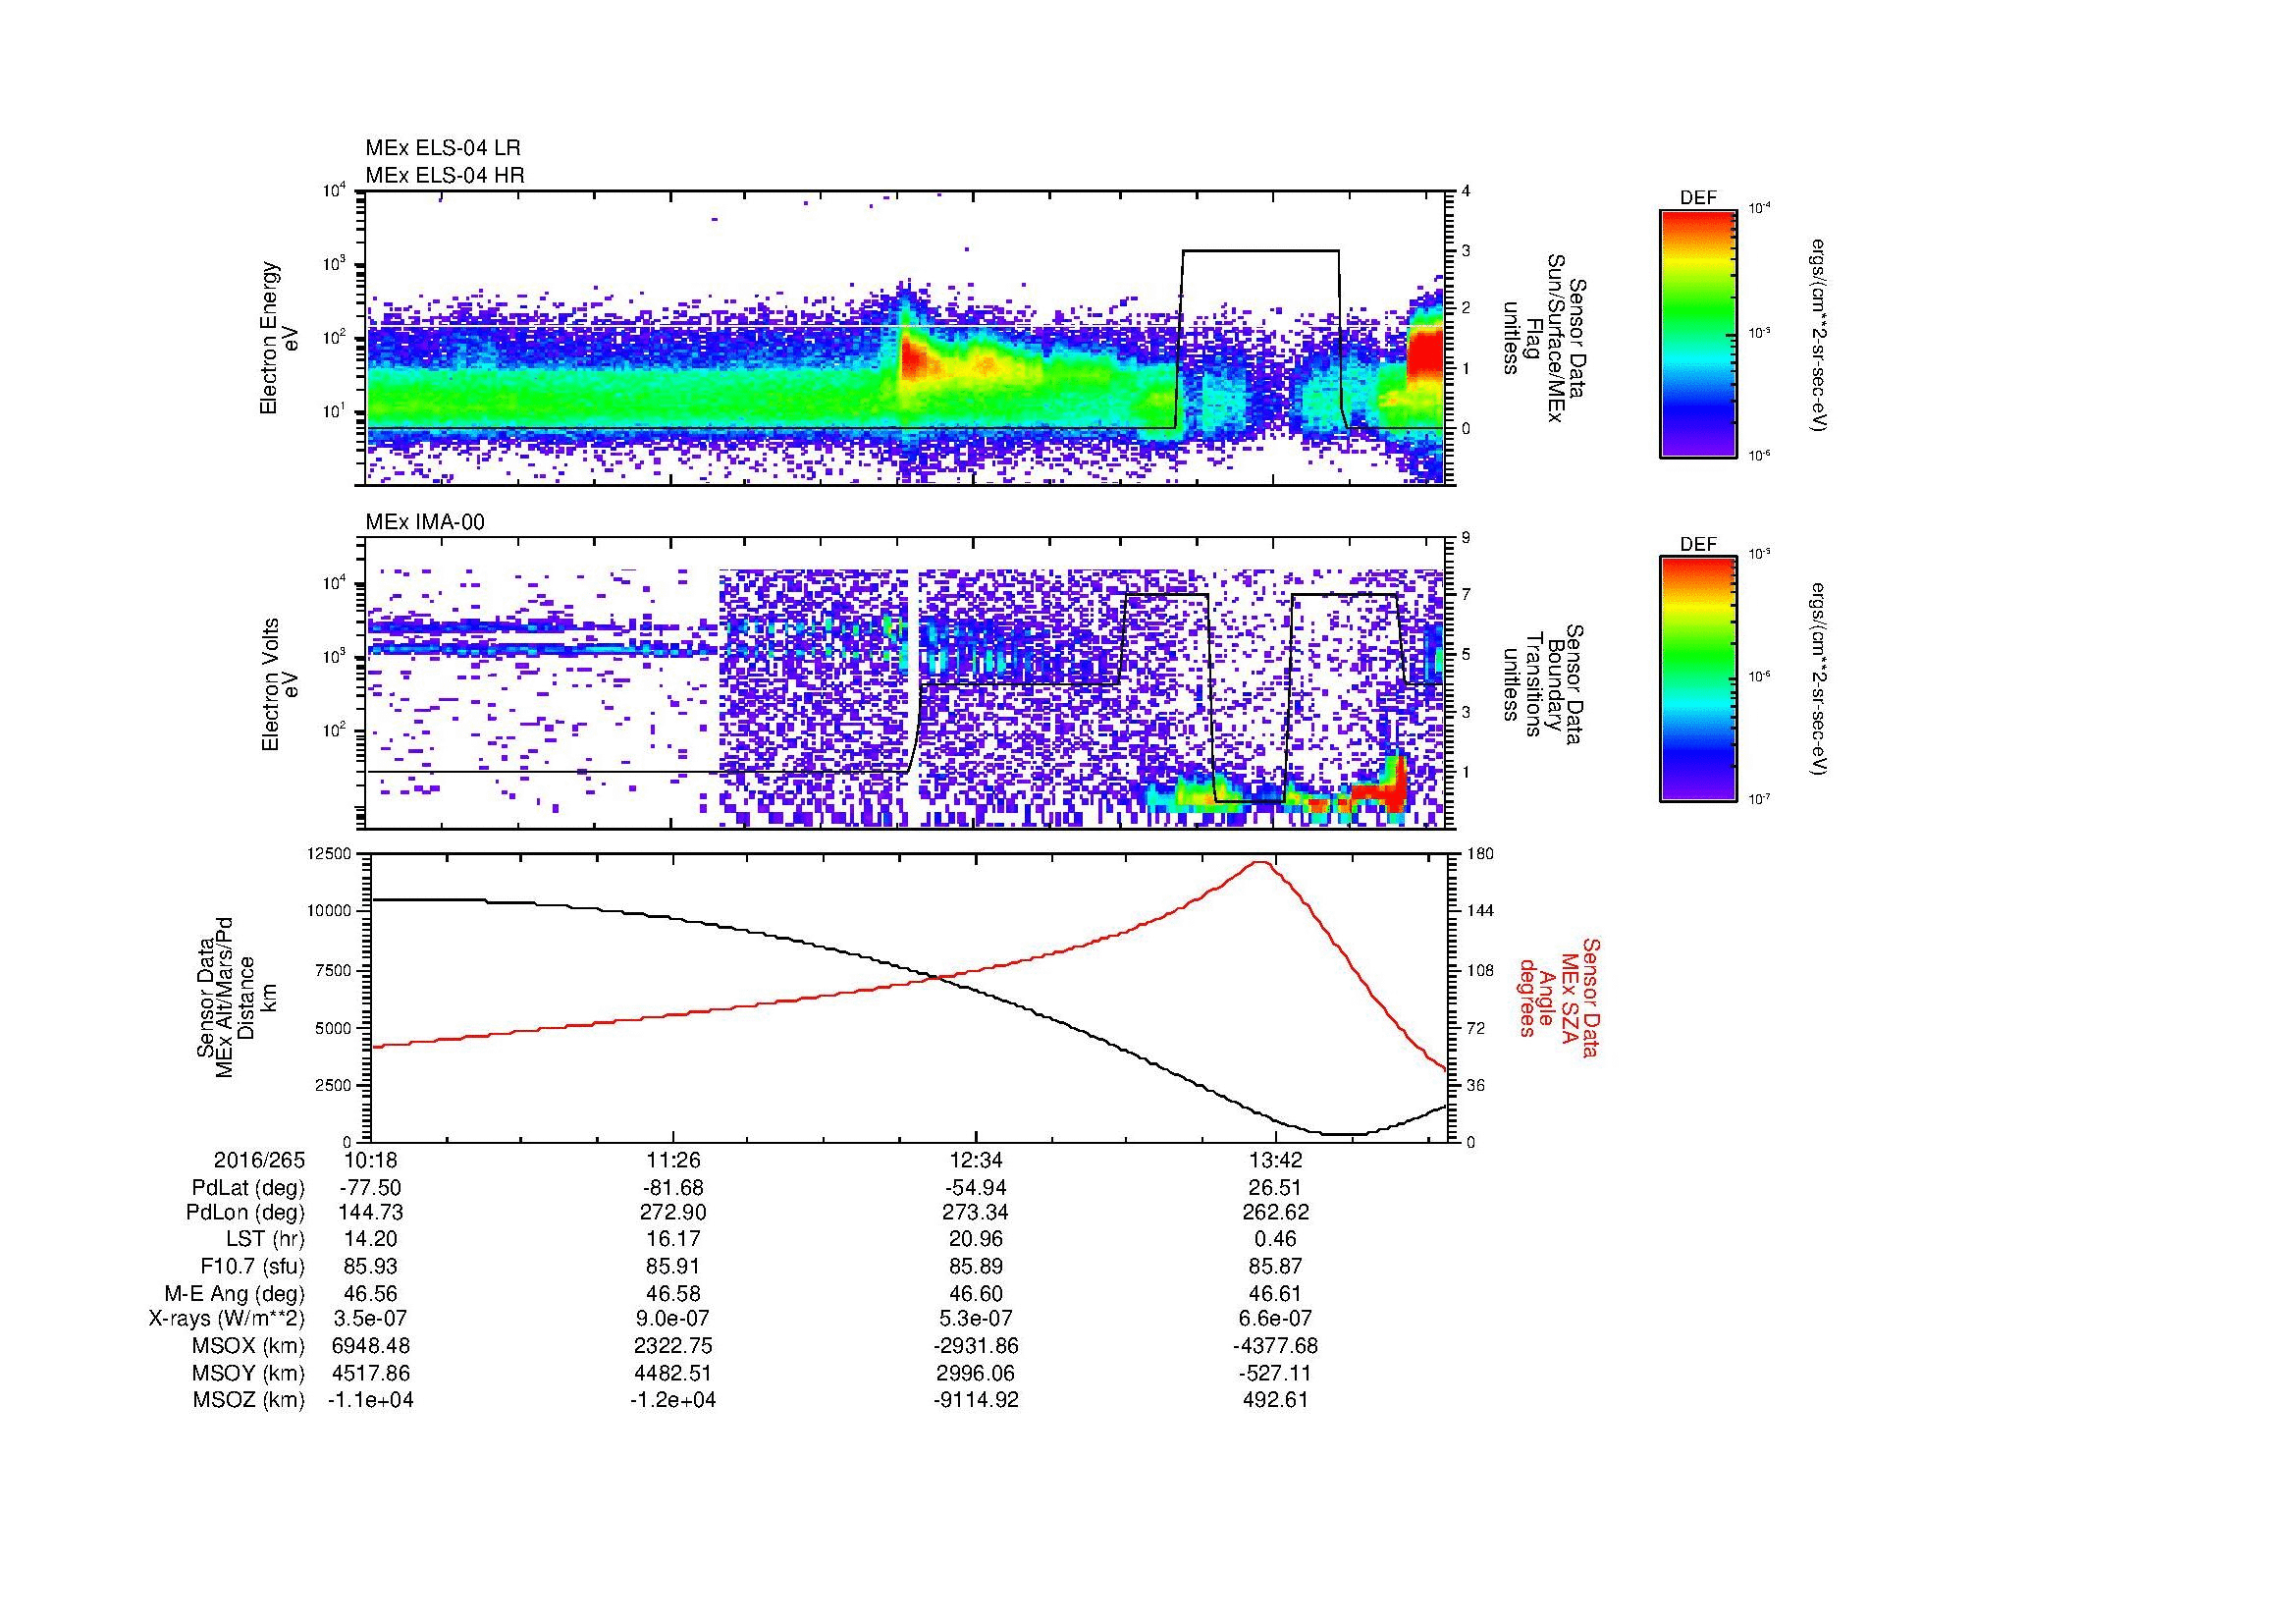Click the M-E Ang value 46.61

pos(1275,1294)
